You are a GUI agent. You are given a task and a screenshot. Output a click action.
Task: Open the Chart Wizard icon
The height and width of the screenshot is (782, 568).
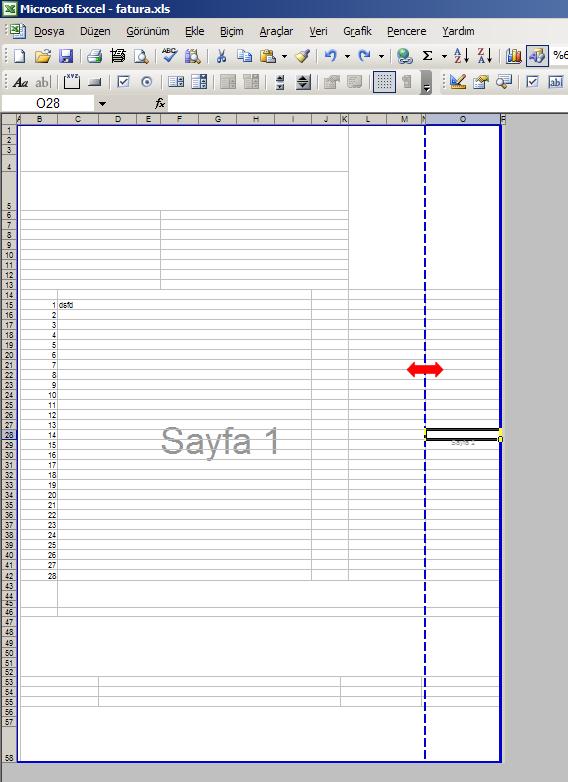[x=513, y=56]
